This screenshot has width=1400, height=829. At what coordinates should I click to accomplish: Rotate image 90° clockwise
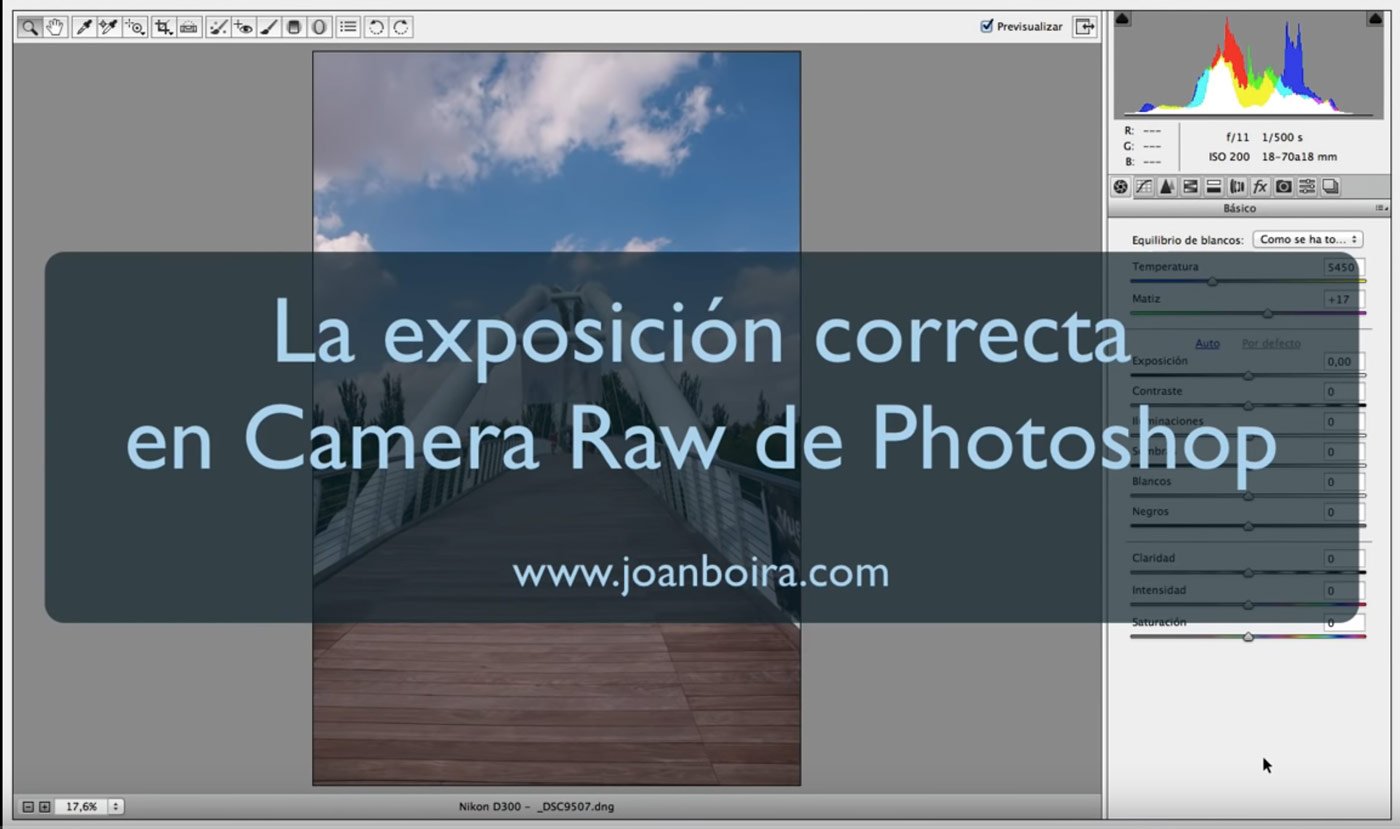coord(401,27)
